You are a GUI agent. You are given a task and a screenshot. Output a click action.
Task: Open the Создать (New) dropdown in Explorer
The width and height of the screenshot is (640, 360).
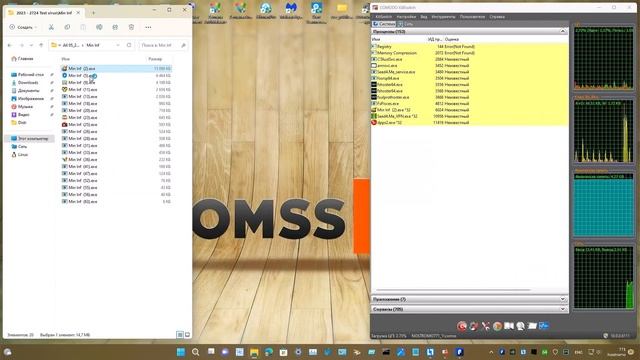(23, 27)
